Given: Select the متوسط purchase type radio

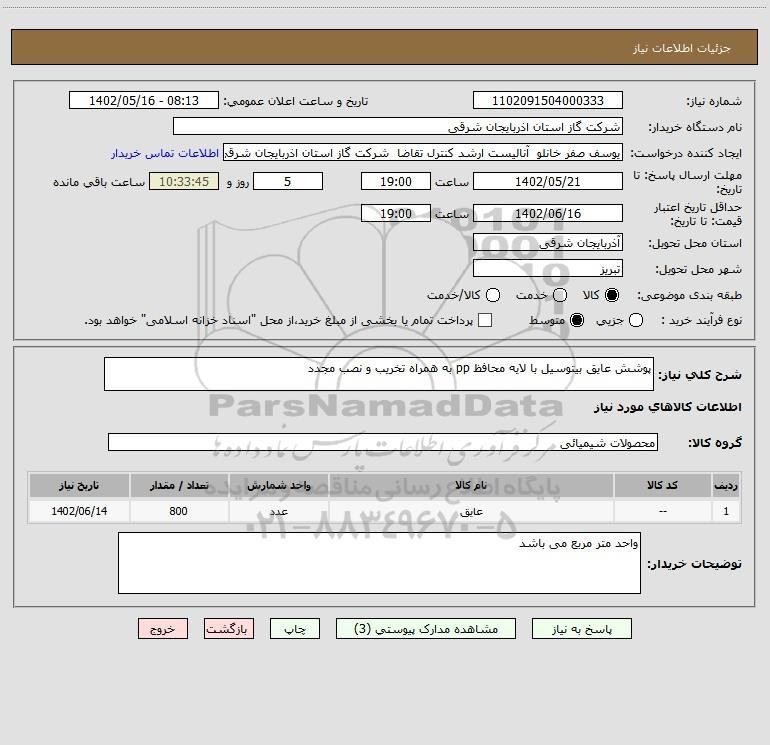Looking at the screenshot, I should pos(577,321).
